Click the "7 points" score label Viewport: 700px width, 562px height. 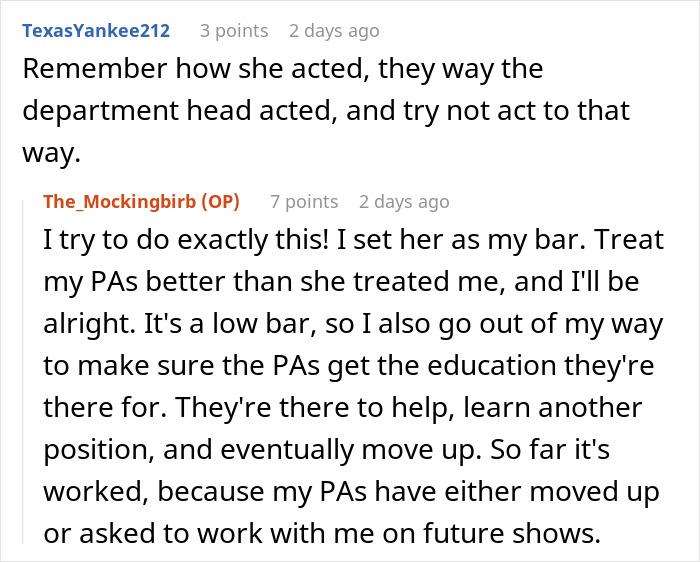click(304, 201)
